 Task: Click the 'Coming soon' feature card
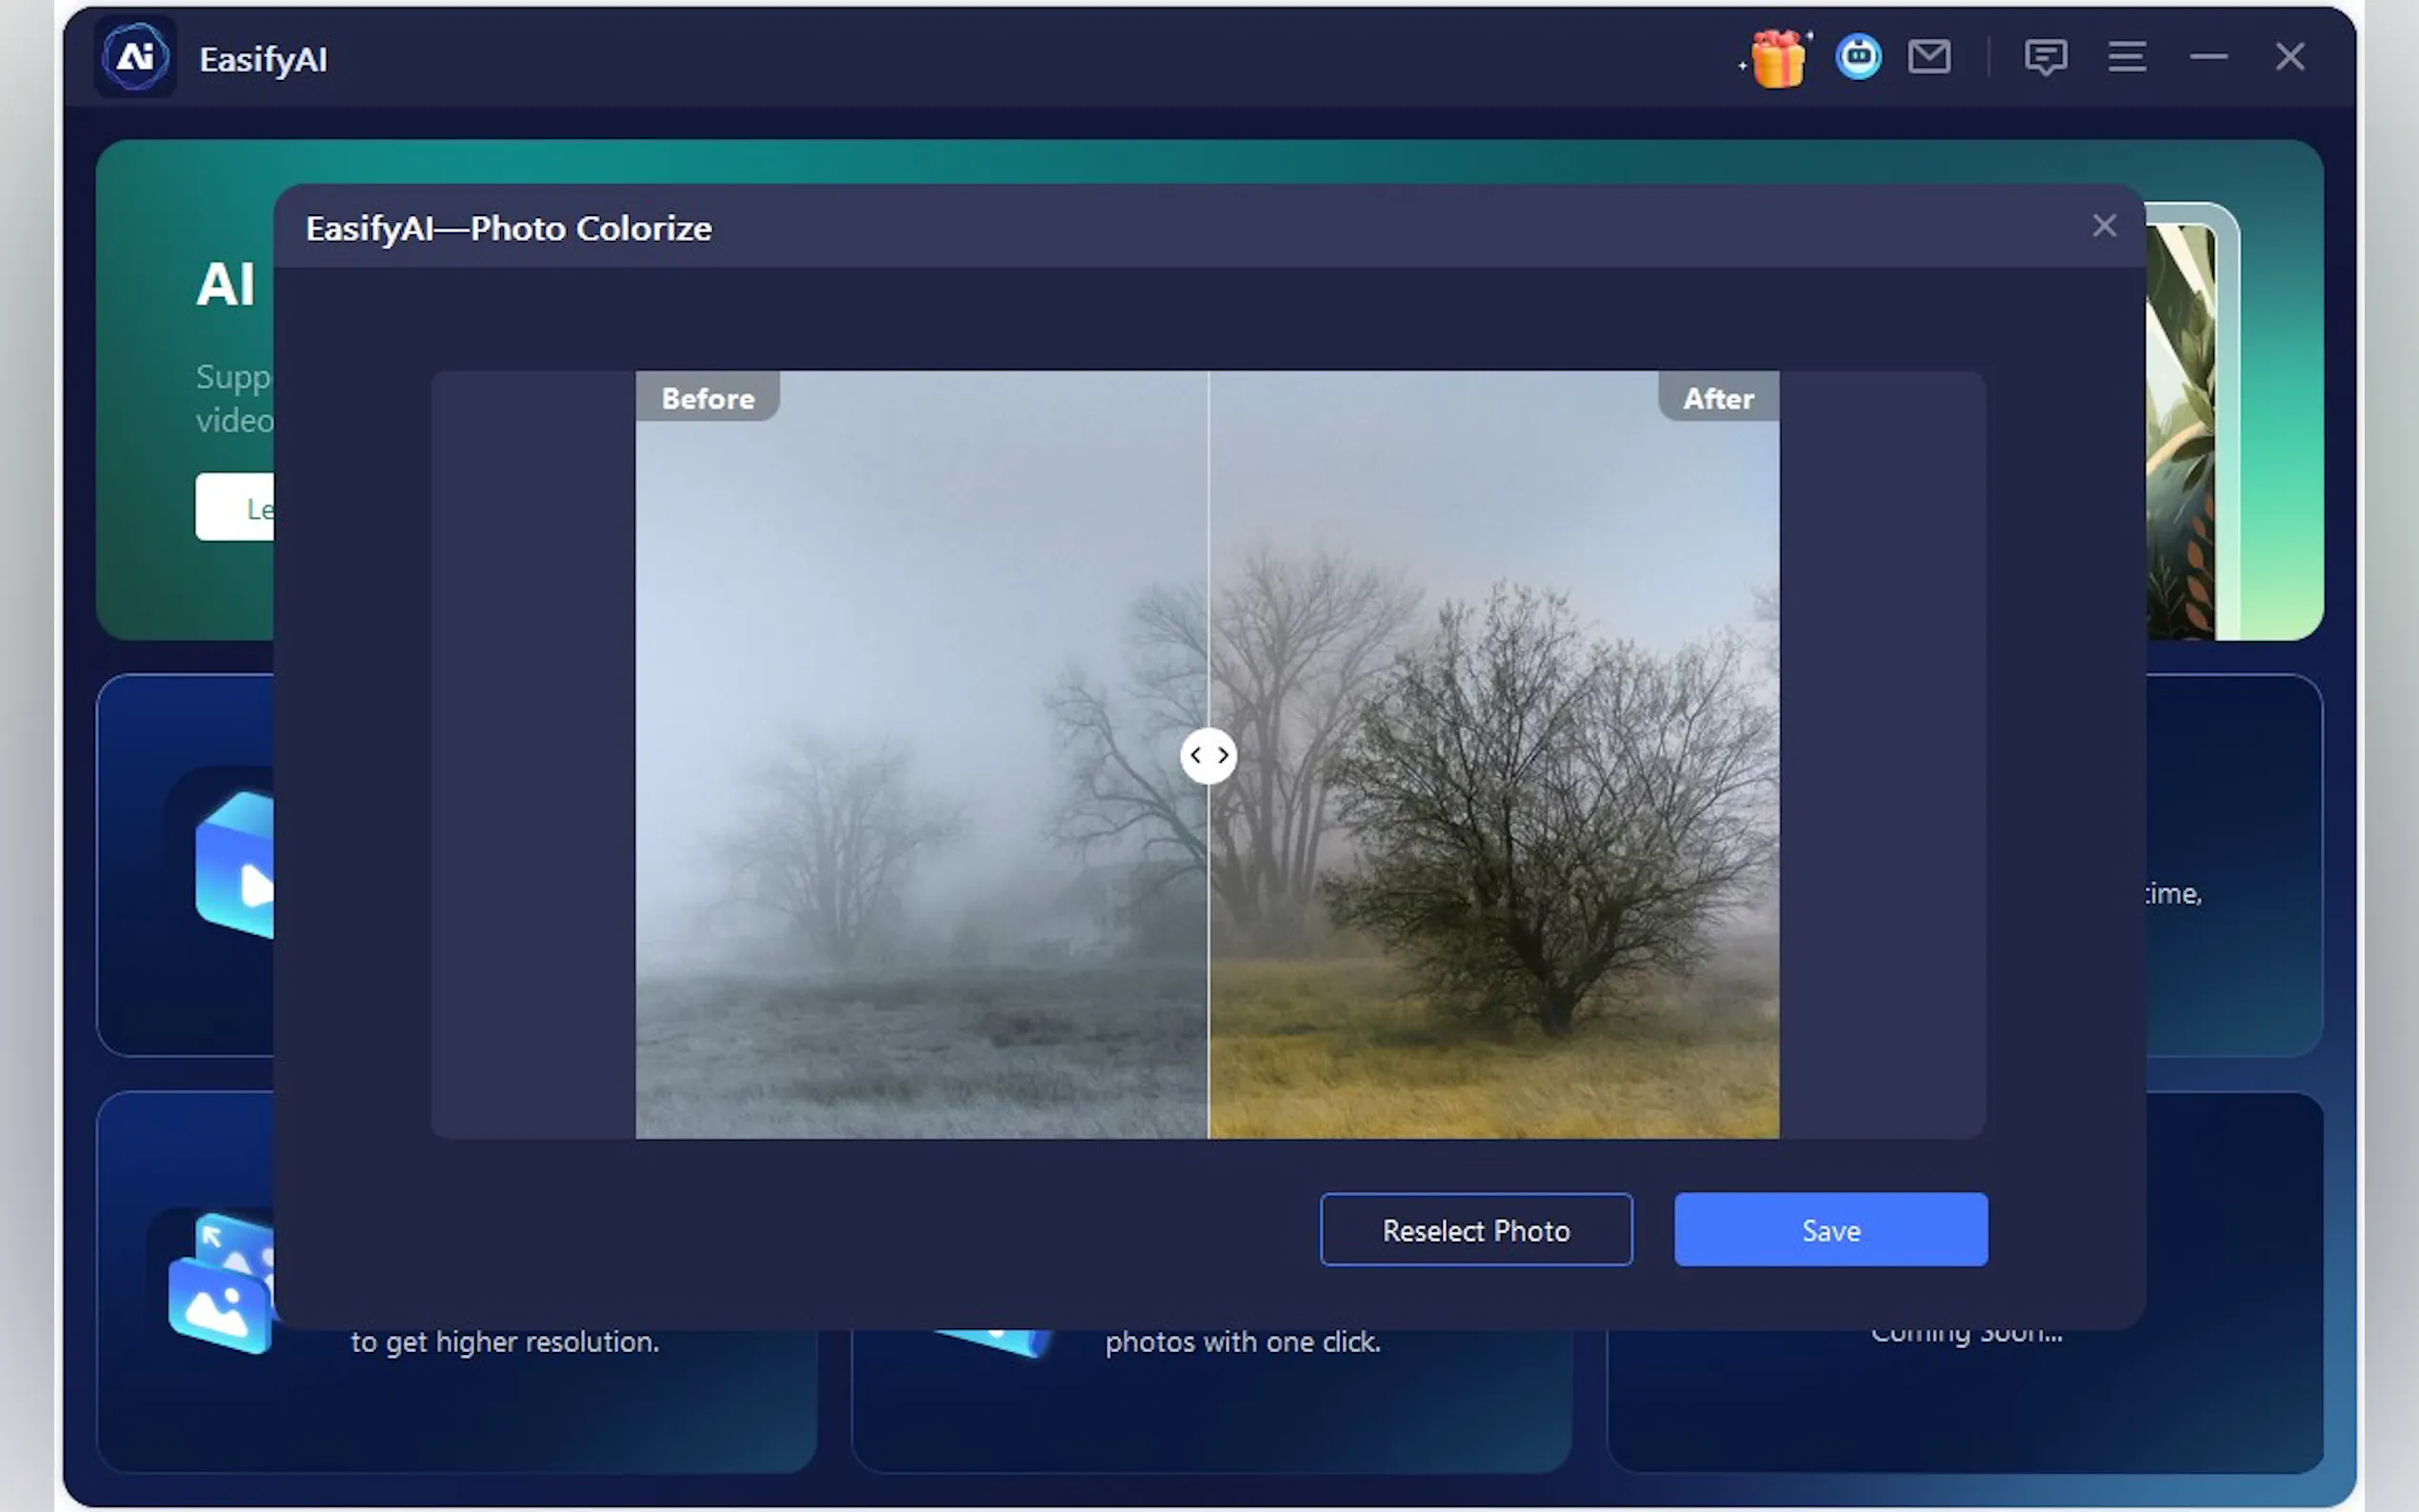[x=1964, y=1400]
